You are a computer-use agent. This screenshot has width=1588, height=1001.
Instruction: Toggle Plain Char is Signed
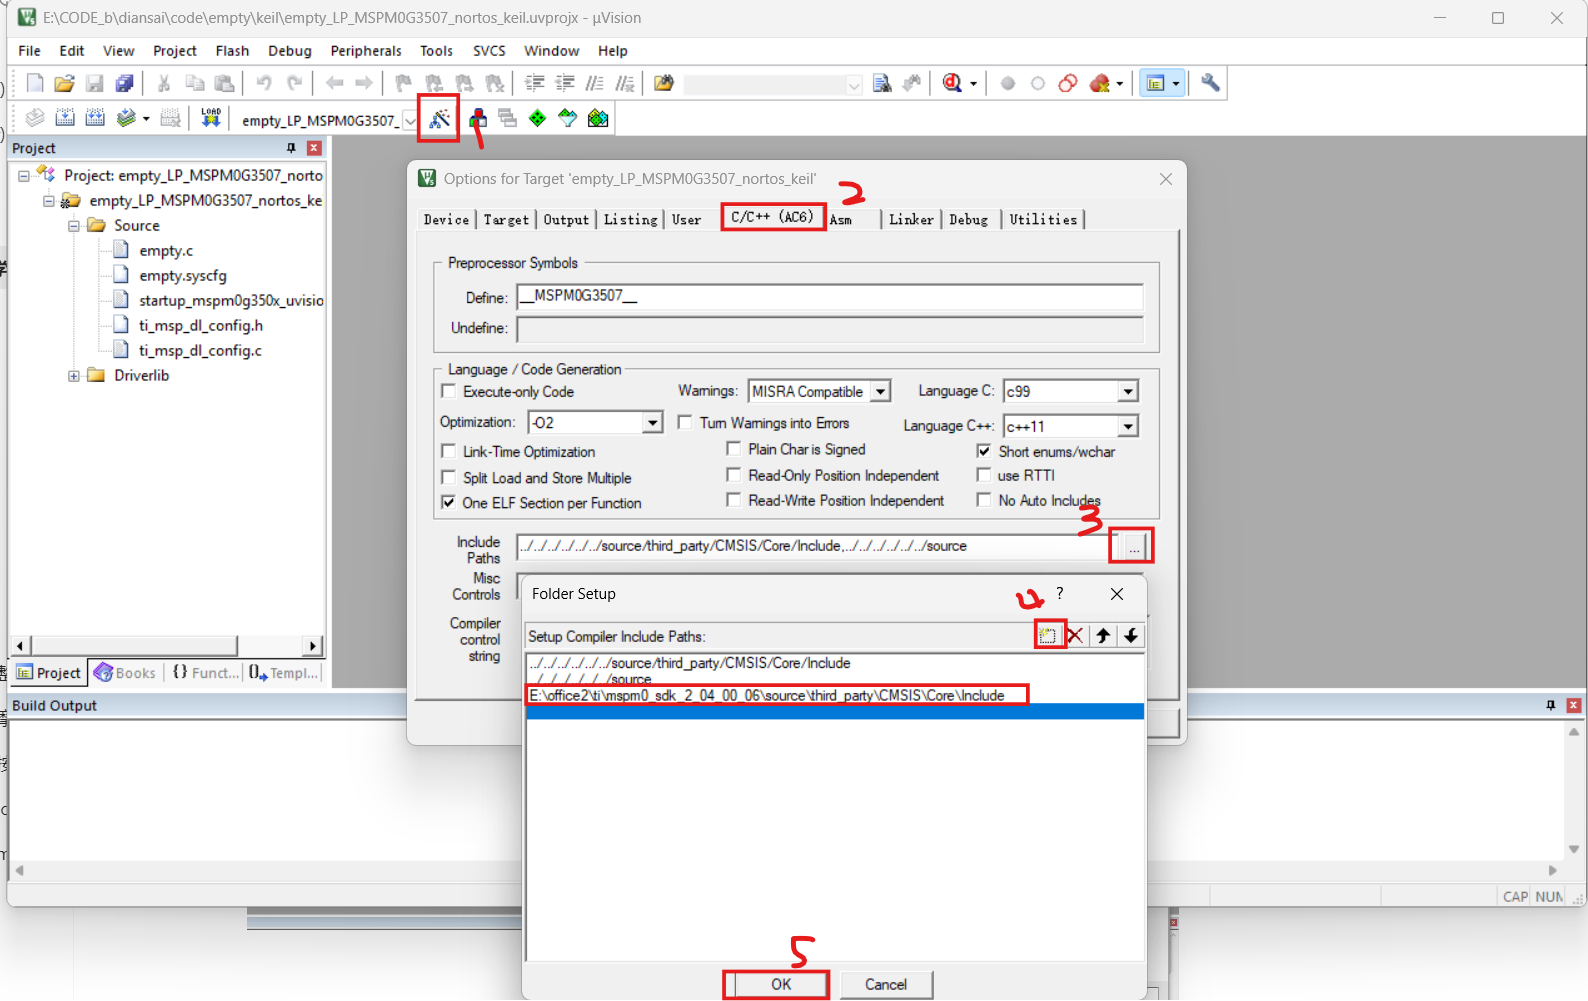pyautogui.click(x=734, y=449)
